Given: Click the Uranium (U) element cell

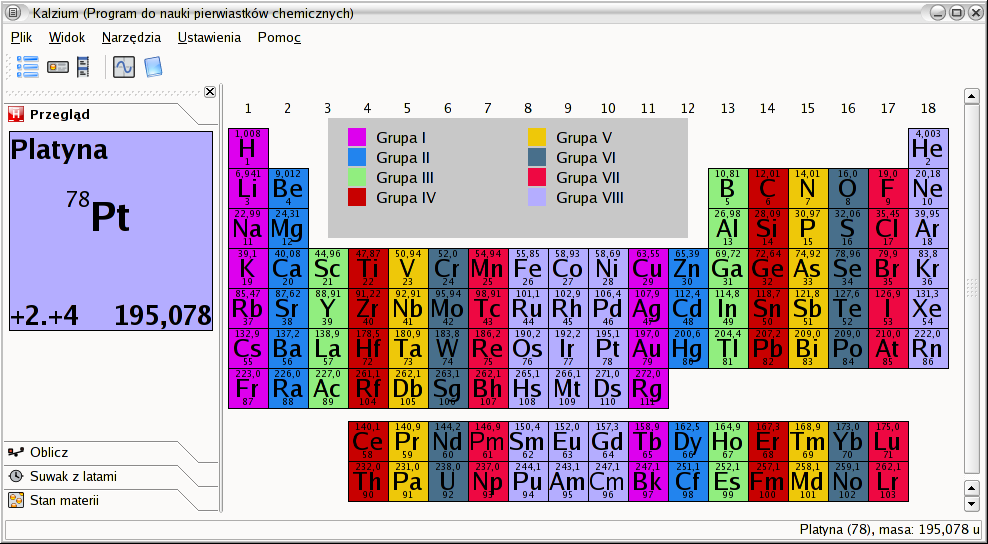Looking at the screenshot, I should [x=448, y=482].
